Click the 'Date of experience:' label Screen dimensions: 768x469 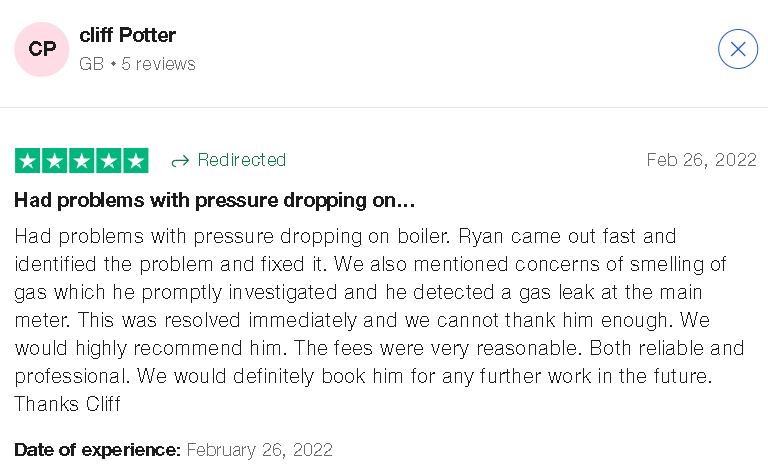(x=97, y=449)
